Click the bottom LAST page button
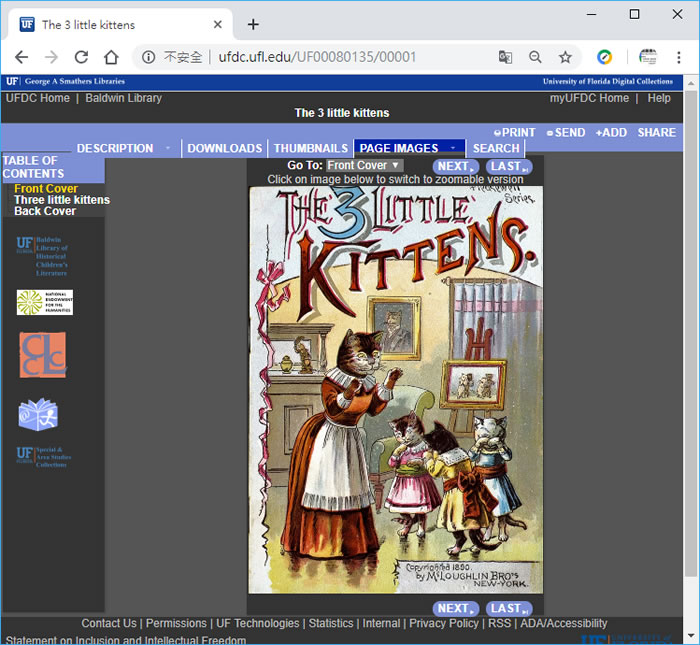This screenshot has height=645, width=700. click(509, 608)
